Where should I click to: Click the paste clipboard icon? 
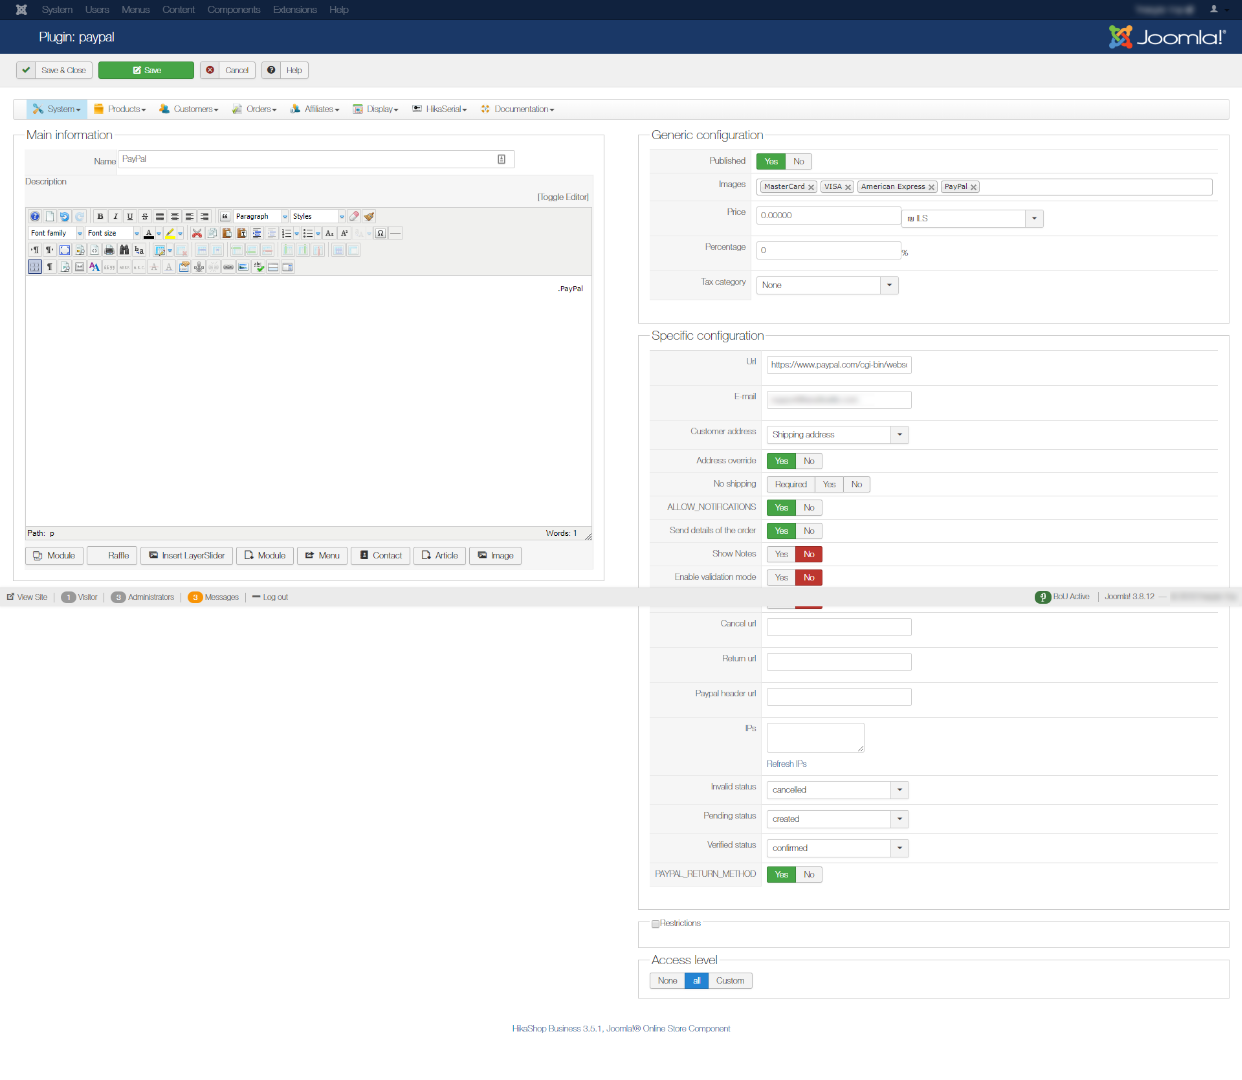click(x=227, y=233)
